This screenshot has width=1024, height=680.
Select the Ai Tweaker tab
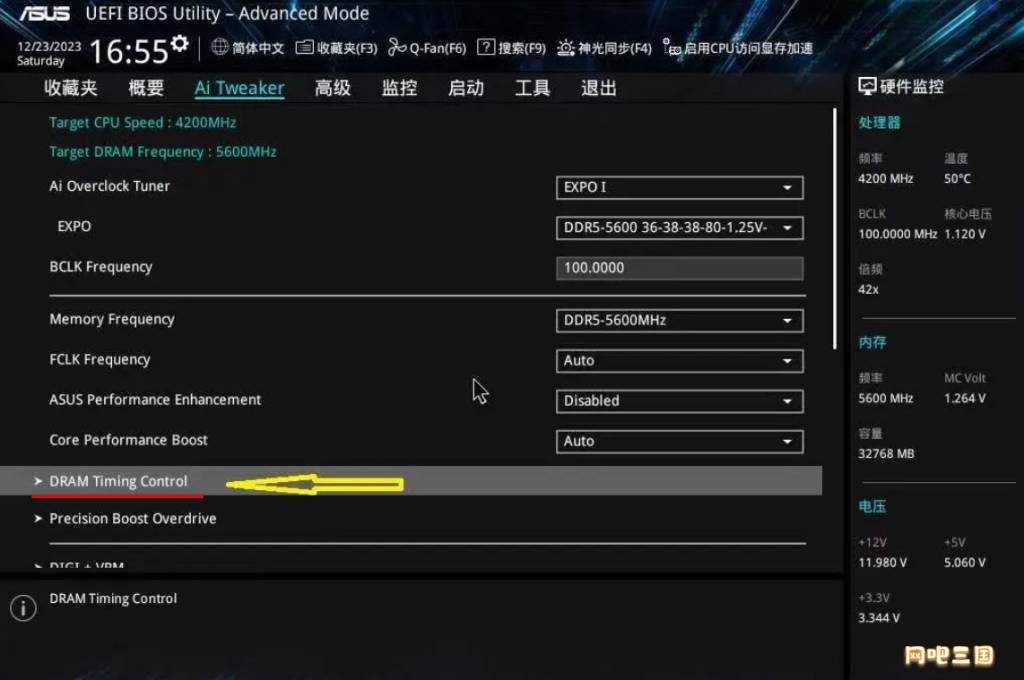pyautogui.click(x=239, y=88)
